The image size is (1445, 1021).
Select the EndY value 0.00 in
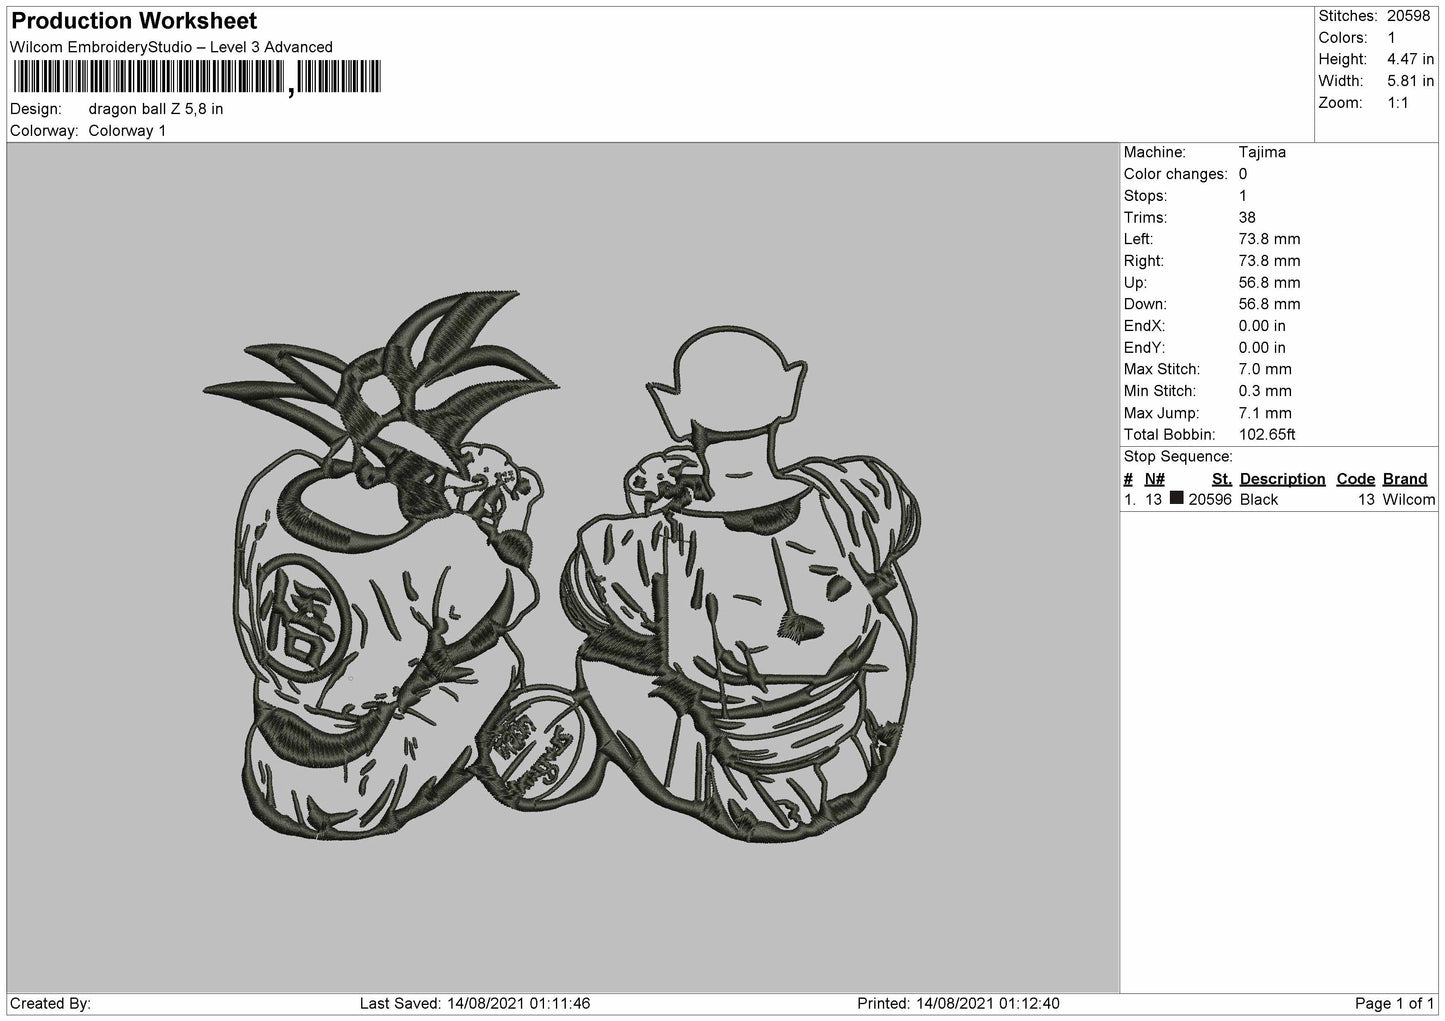tap(1262, 348)
